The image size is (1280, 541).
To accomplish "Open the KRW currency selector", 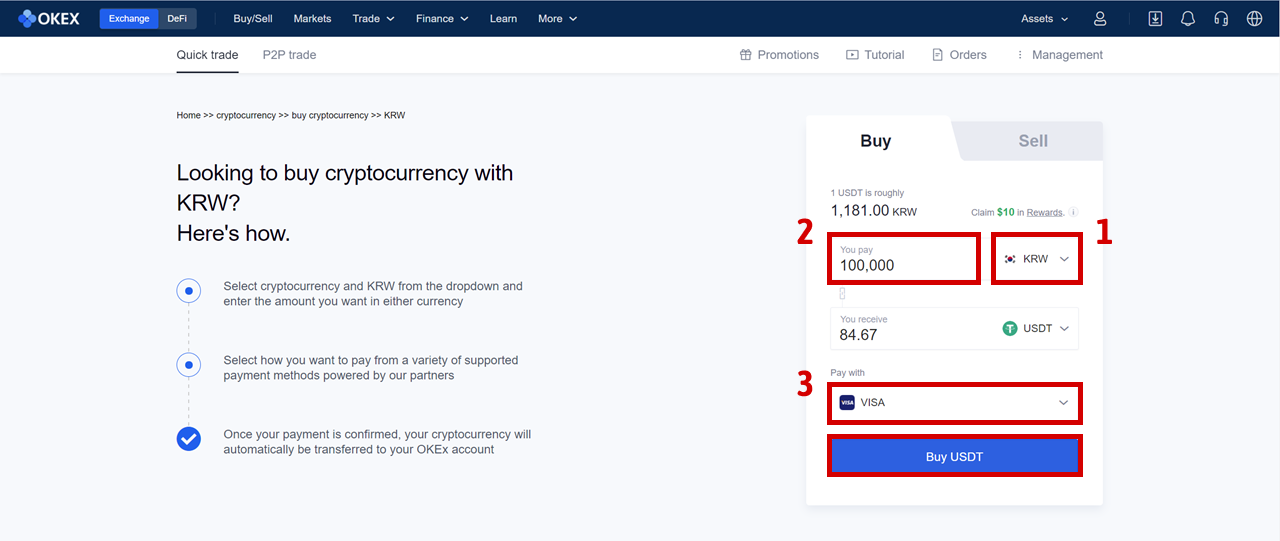I will 1037,259.
